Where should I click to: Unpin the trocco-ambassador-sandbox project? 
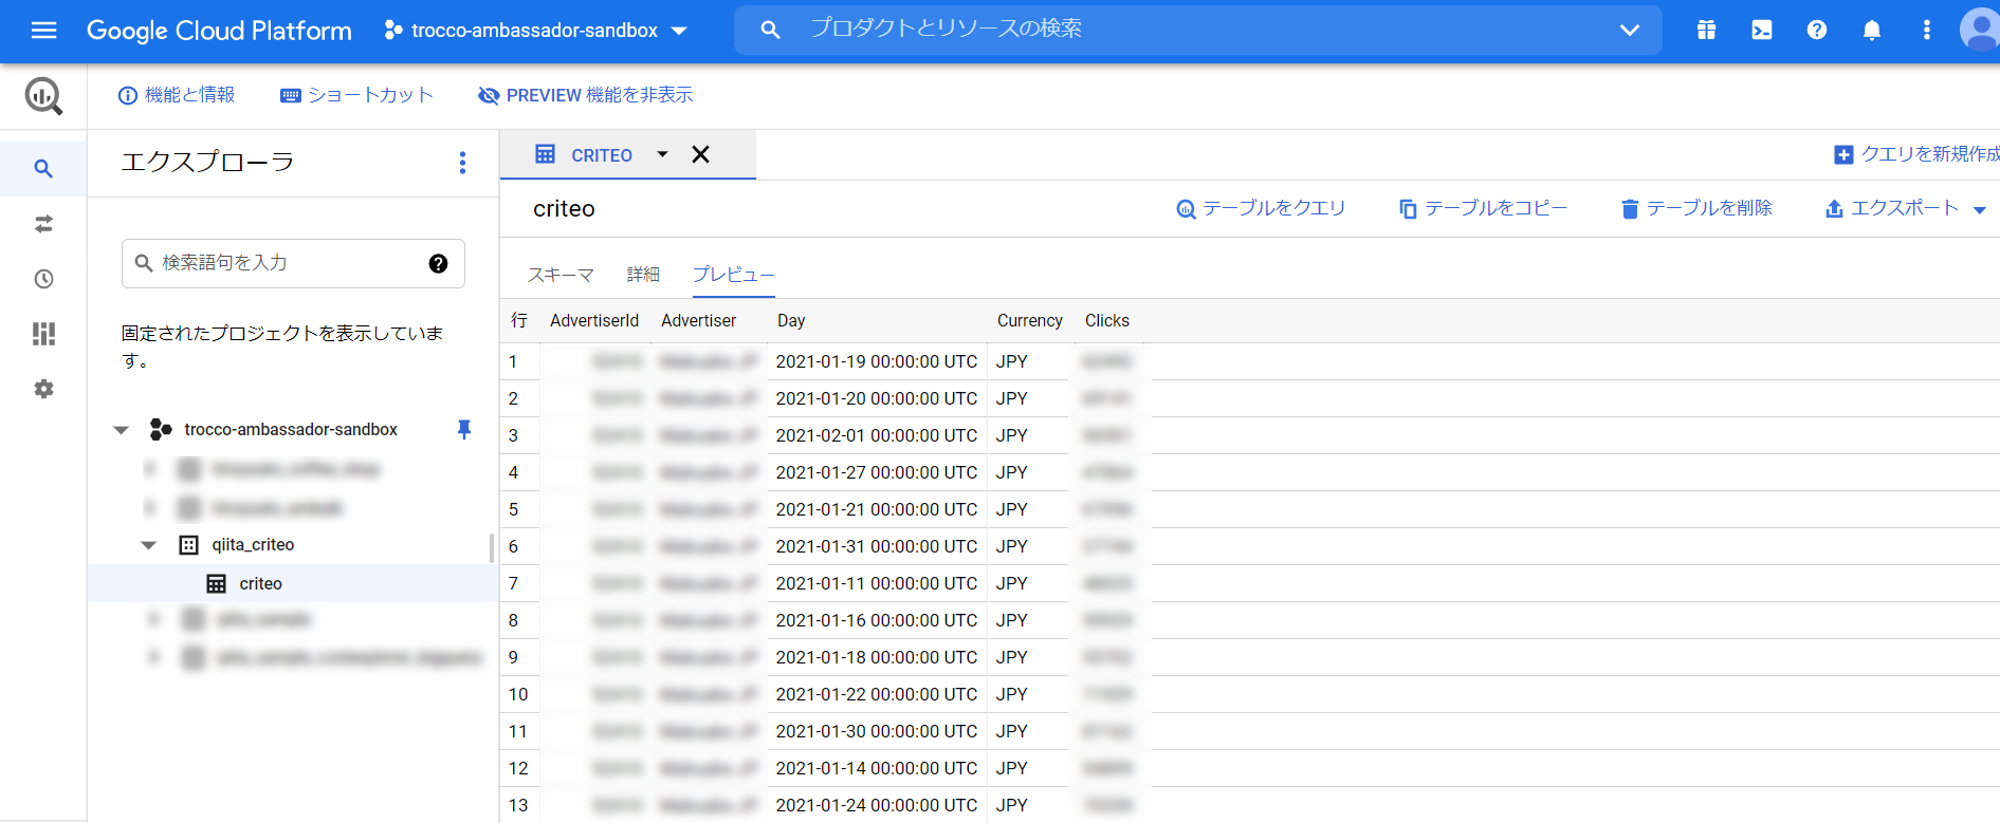click(x=464, y=429)
